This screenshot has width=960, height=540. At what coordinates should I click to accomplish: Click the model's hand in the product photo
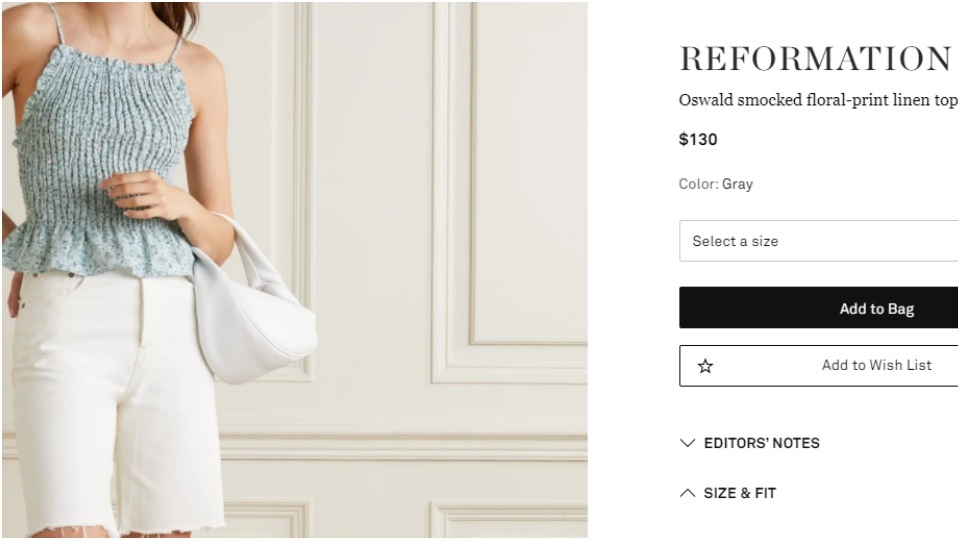coord(144,195)
